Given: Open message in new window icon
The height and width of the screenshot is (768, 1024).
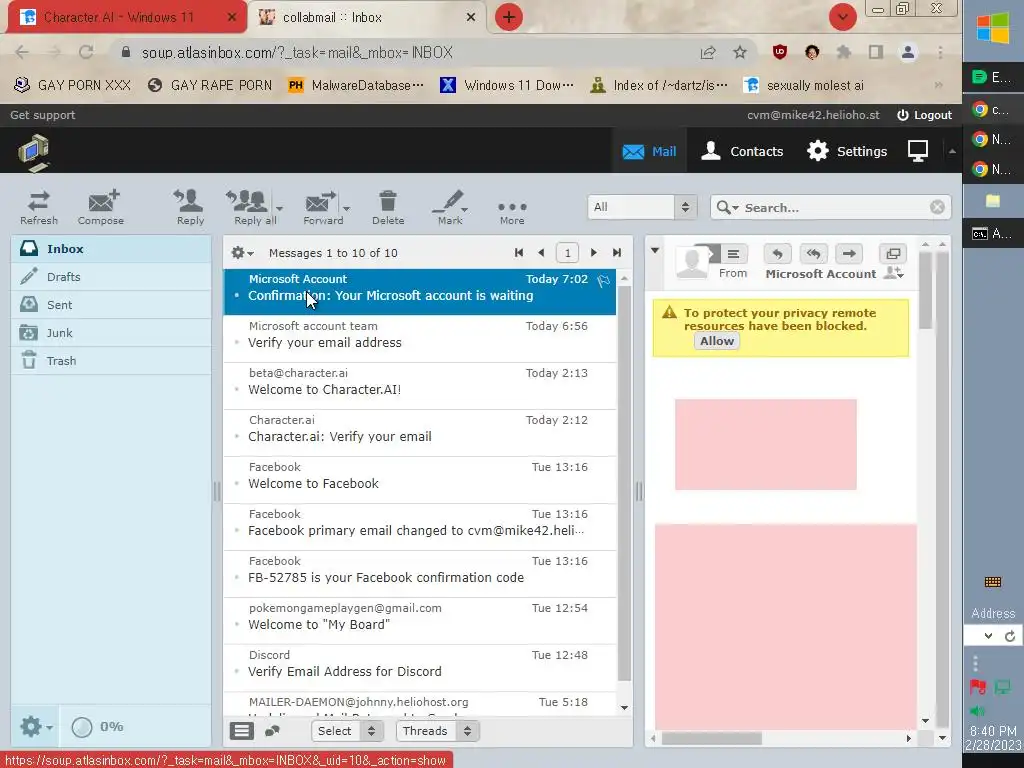Looking at the screenshot, I should (x=893, y=254).
